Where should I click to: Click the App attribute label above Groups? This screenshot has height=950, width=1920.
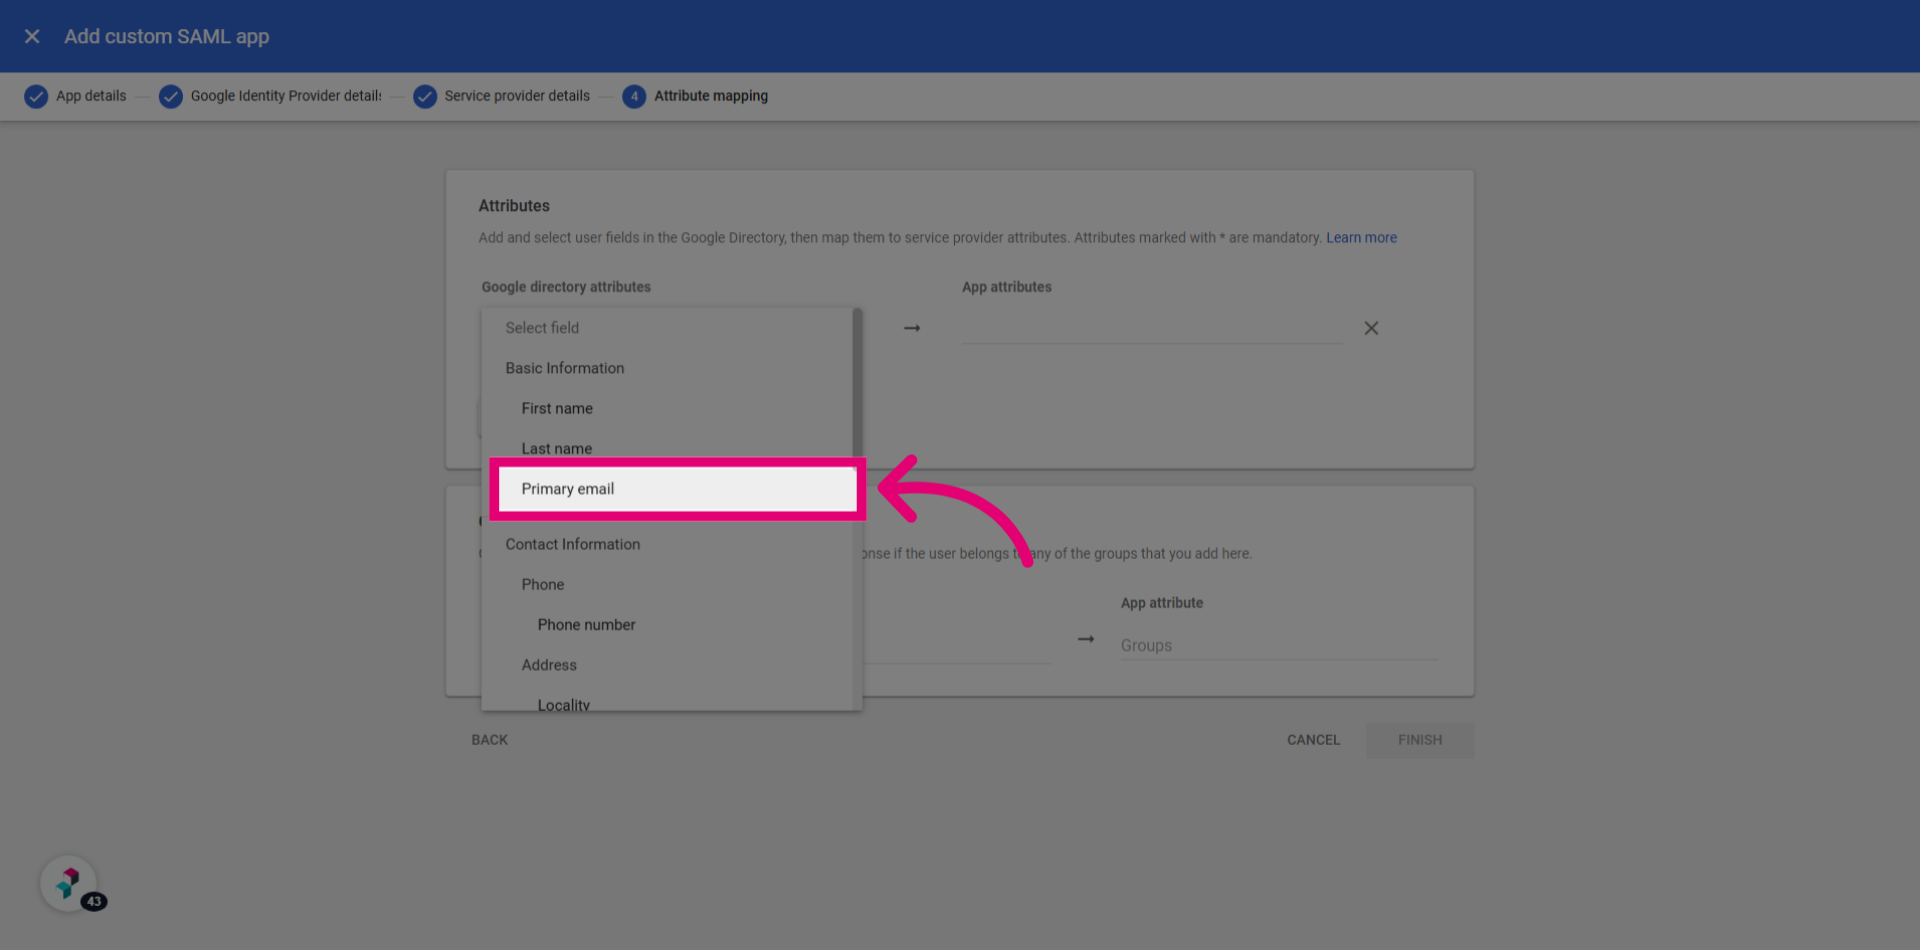[x=1162, y=603]
